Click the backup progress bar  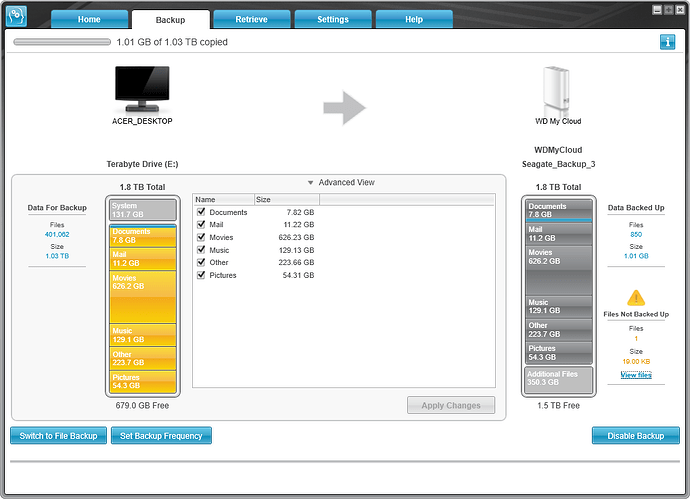62,42
